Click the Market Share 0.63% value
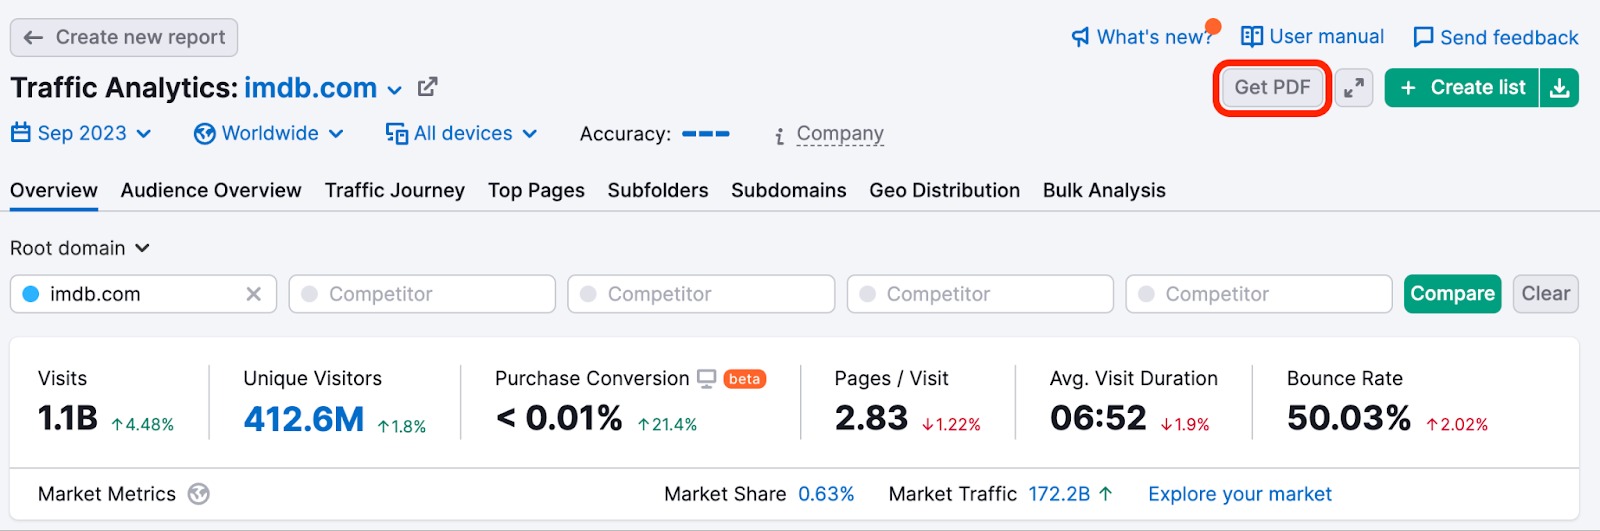 (x=826, y=494)
